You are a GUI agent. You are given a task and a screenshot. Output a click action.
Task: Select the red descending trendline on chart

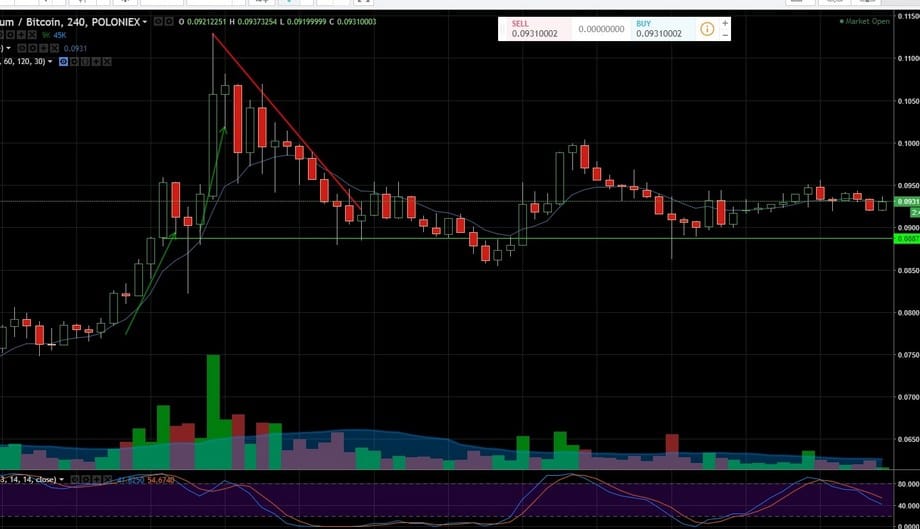pyautogui.click(x=286, y=121)
